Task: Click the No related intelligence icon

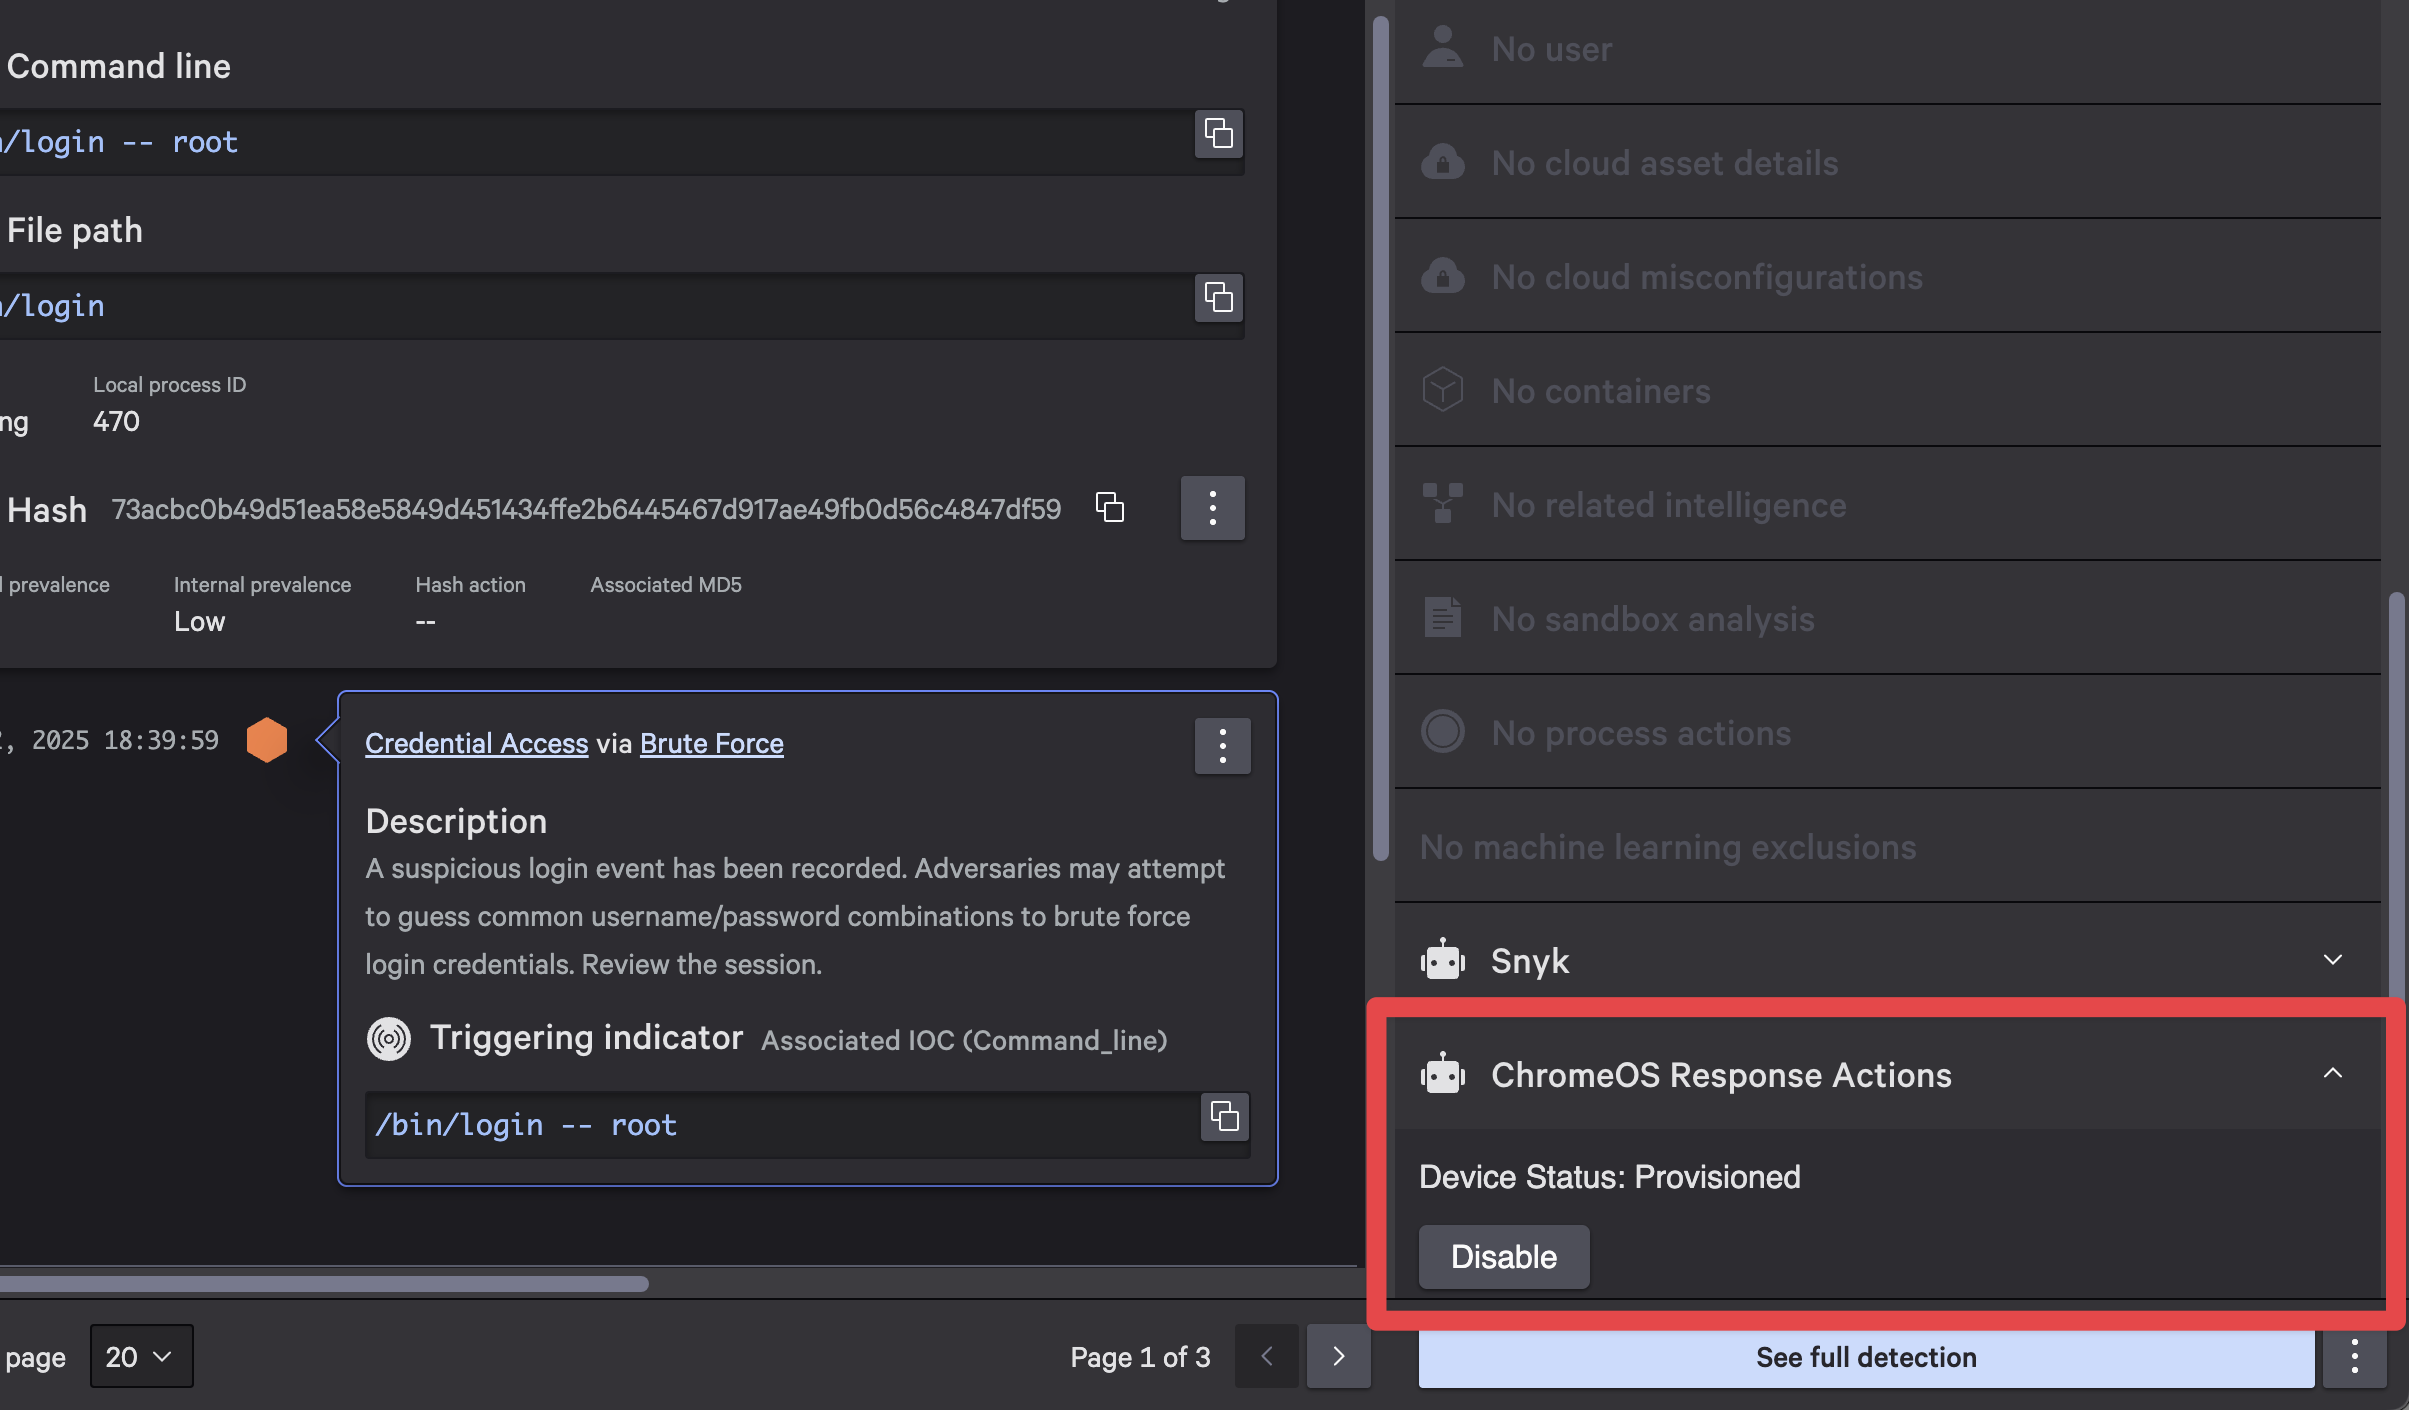Action: pyautogui.click(x=1442, y=503)
